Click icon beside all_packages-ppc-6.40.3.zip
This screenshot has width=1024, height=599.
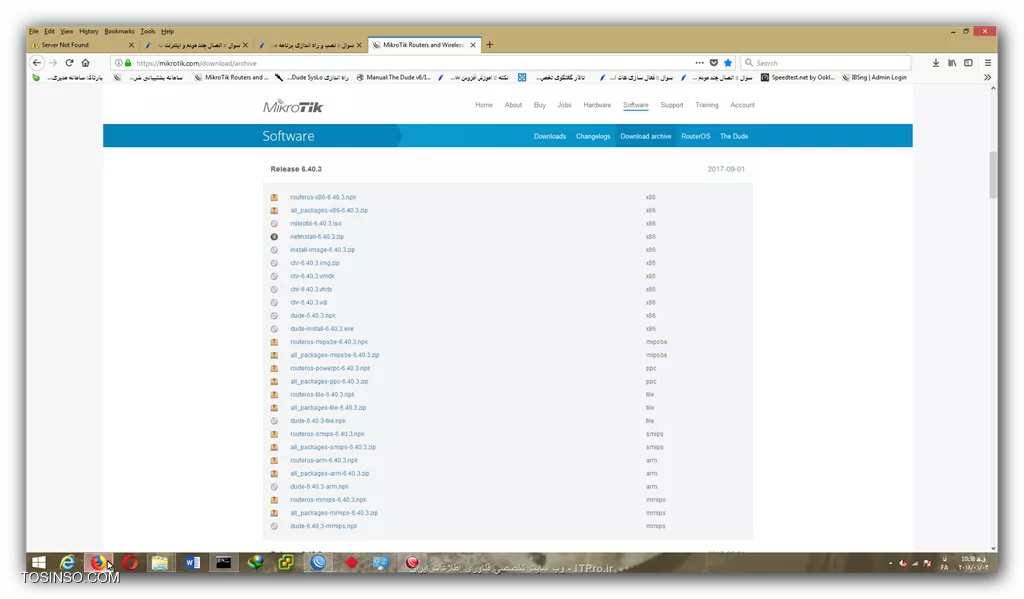274,381
